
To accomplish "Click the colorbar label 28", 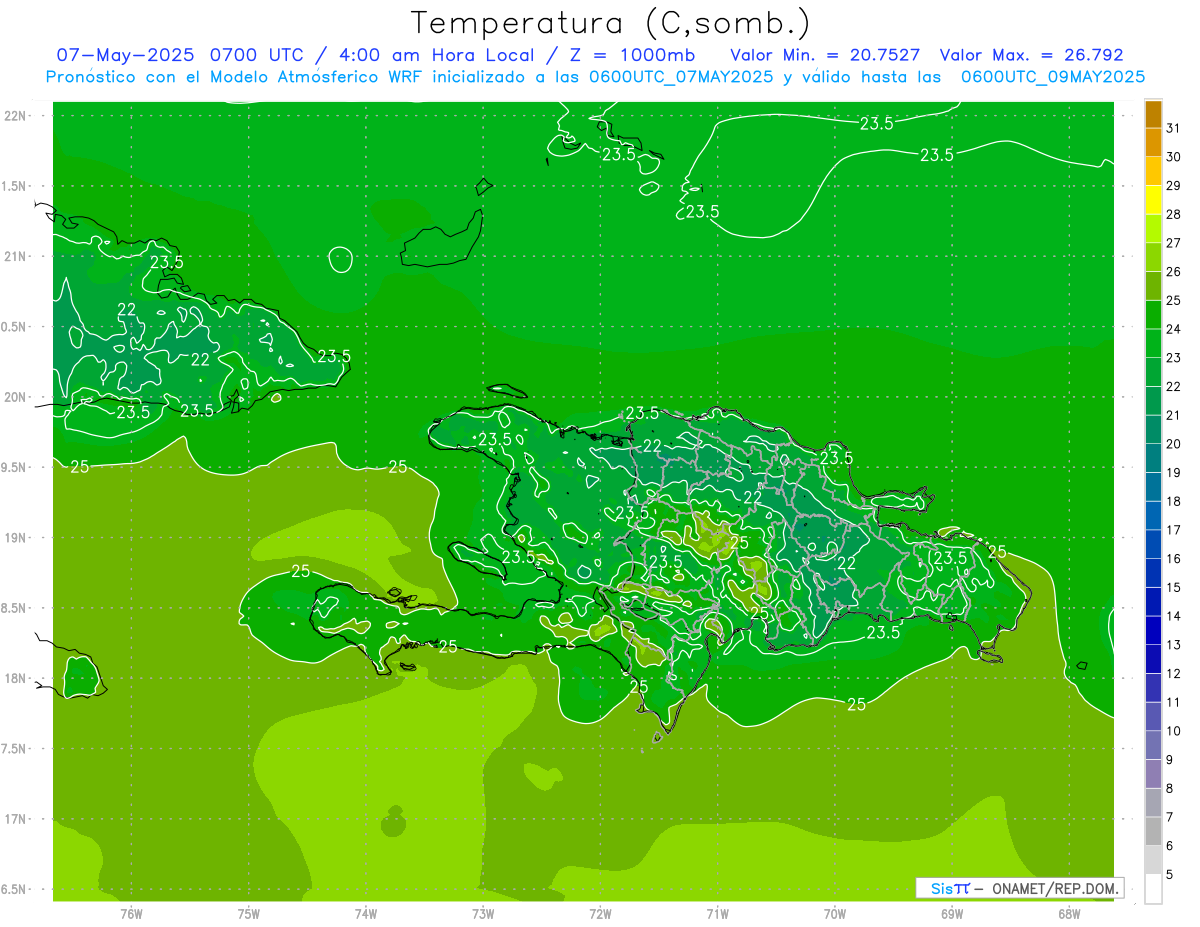I will tap(1173, 214).
